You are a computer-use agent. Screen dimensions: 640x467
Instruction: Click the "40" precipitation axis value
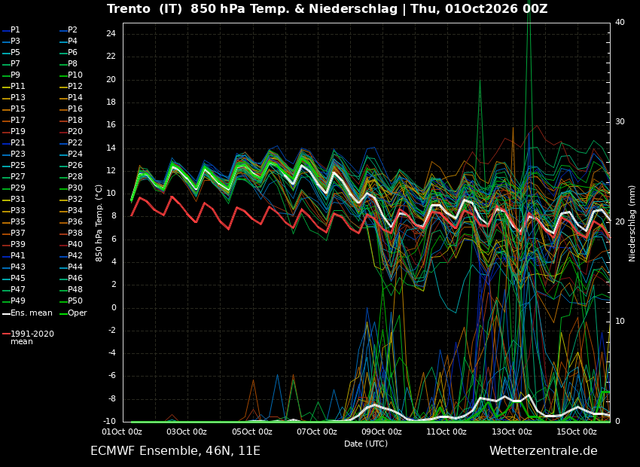click(x=620, y=22)
